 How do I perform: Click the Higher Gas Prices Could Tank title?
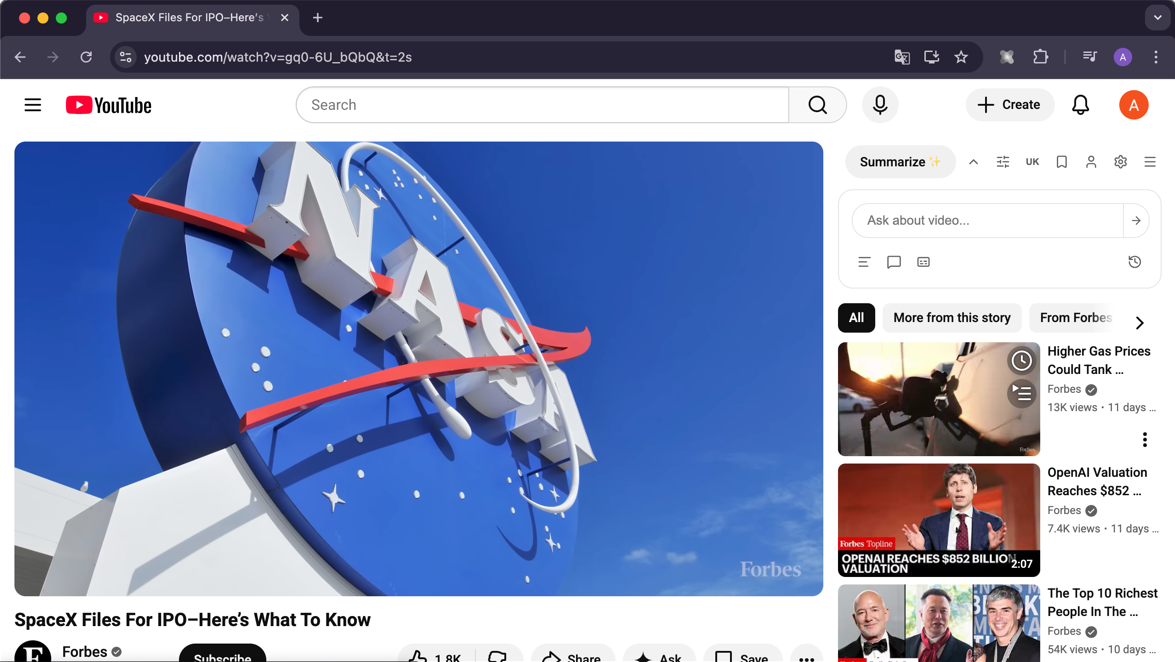click(x=1099, y=360)
